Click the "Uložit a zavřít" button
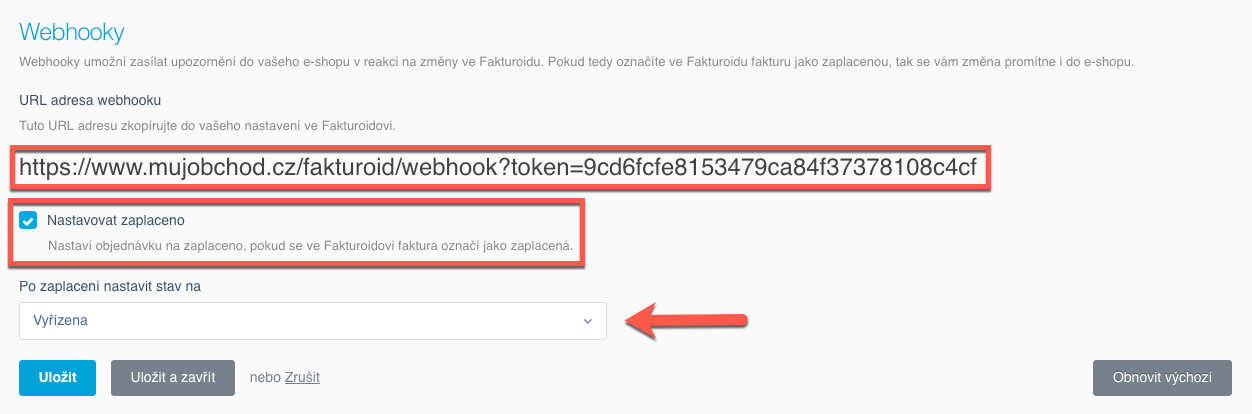The width and height of the screenshot is (1252, 414). point(172,377)
